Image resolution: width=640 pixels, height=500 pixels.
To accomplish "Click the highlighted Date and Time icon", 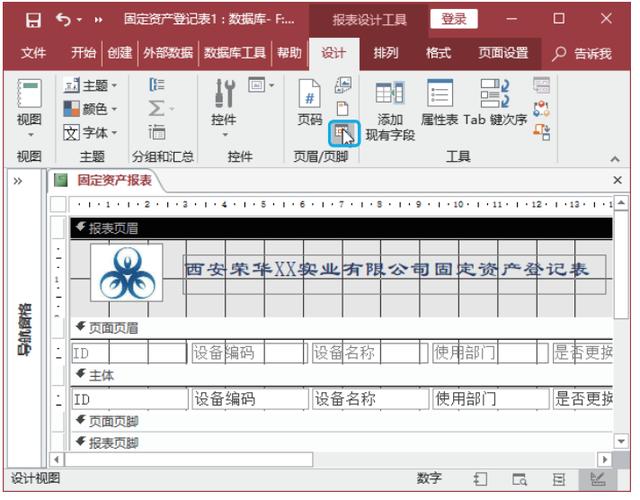I will click(344, 133).
